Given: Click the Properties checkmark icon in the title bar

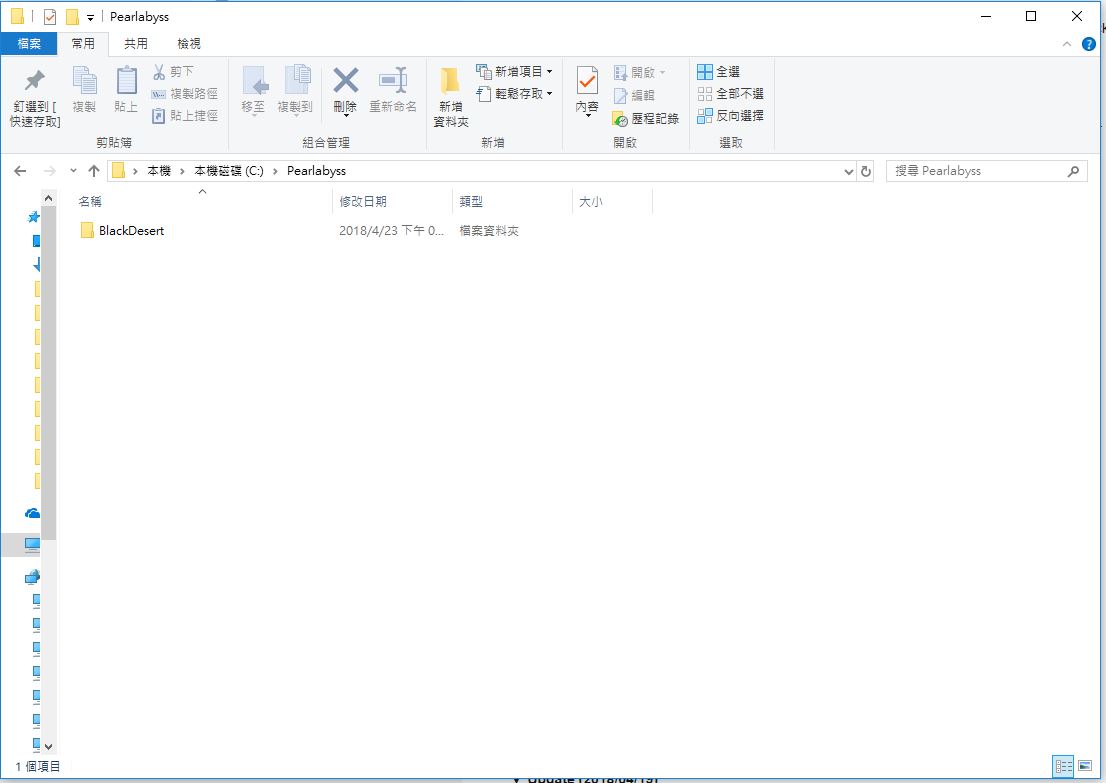Looking at the screenshot, I should tap(49, 16).
